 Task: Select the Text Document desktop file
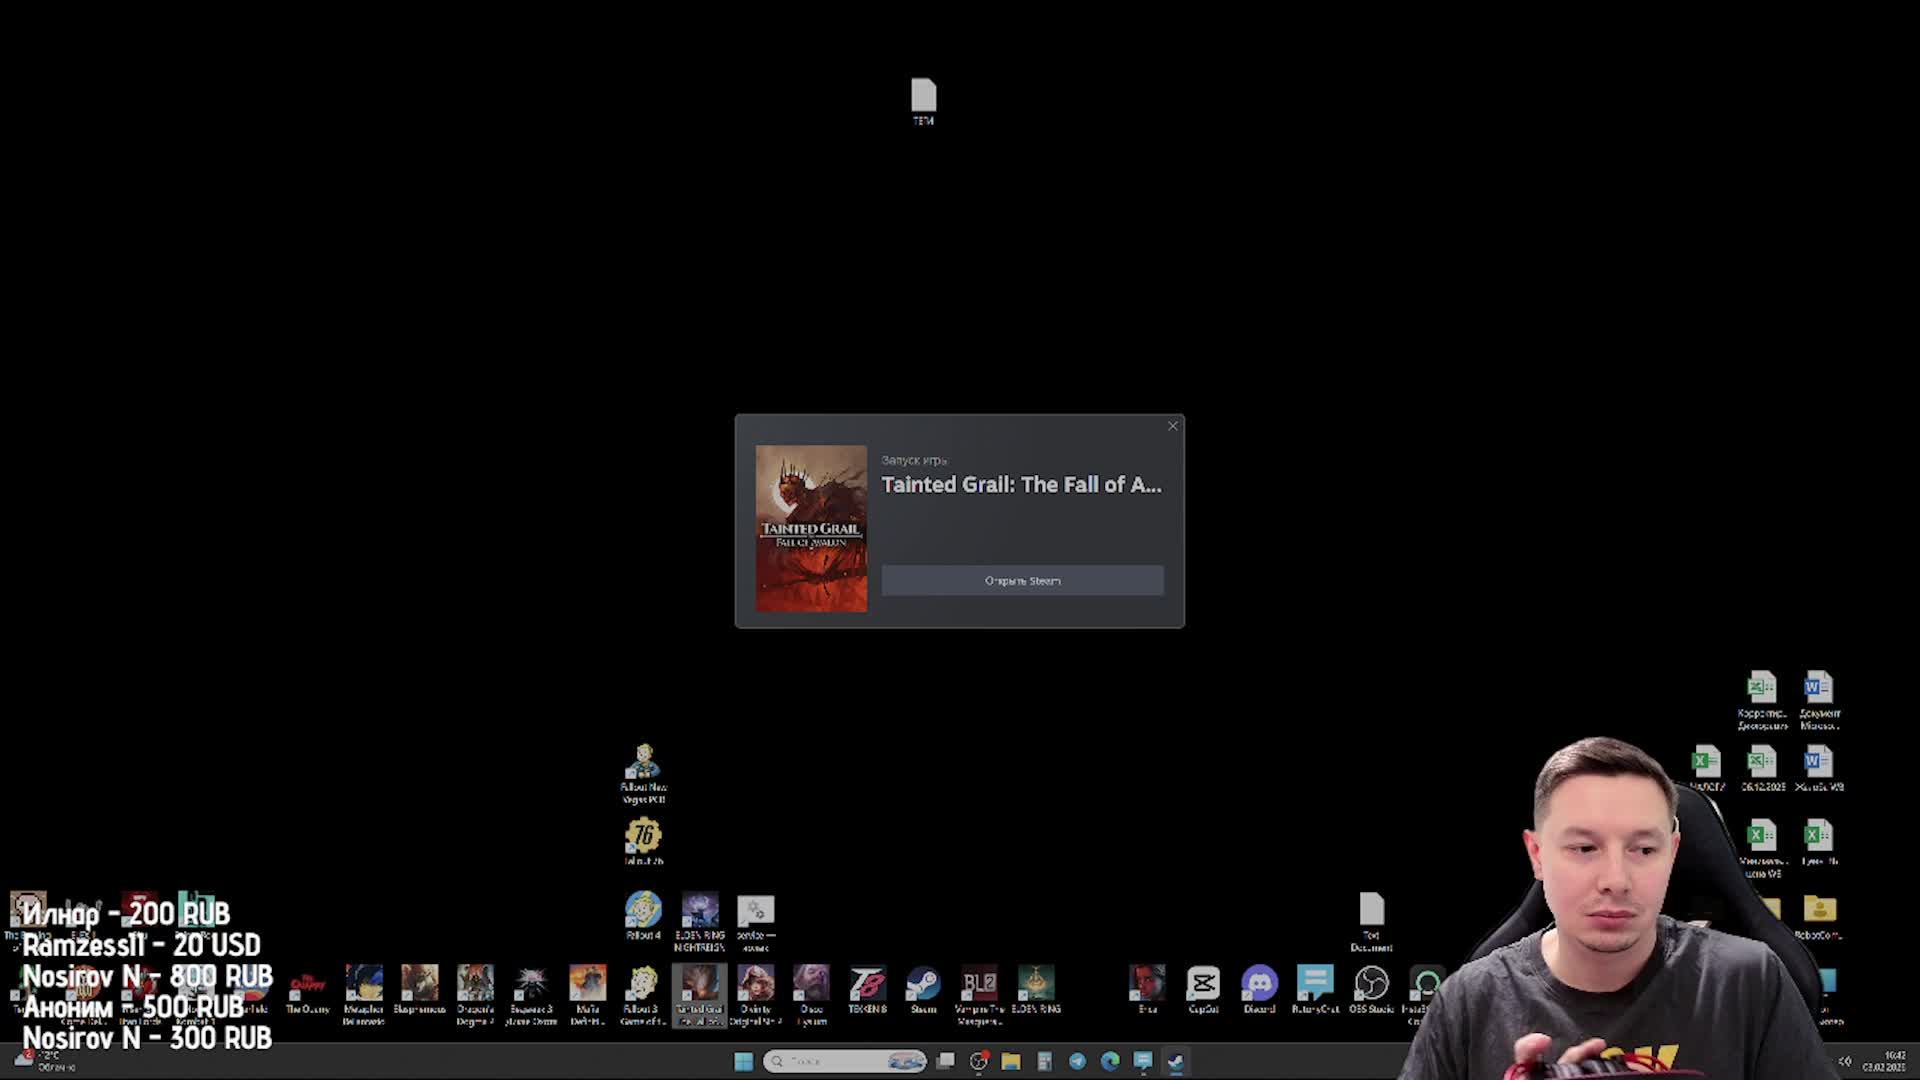[1371, 911]
